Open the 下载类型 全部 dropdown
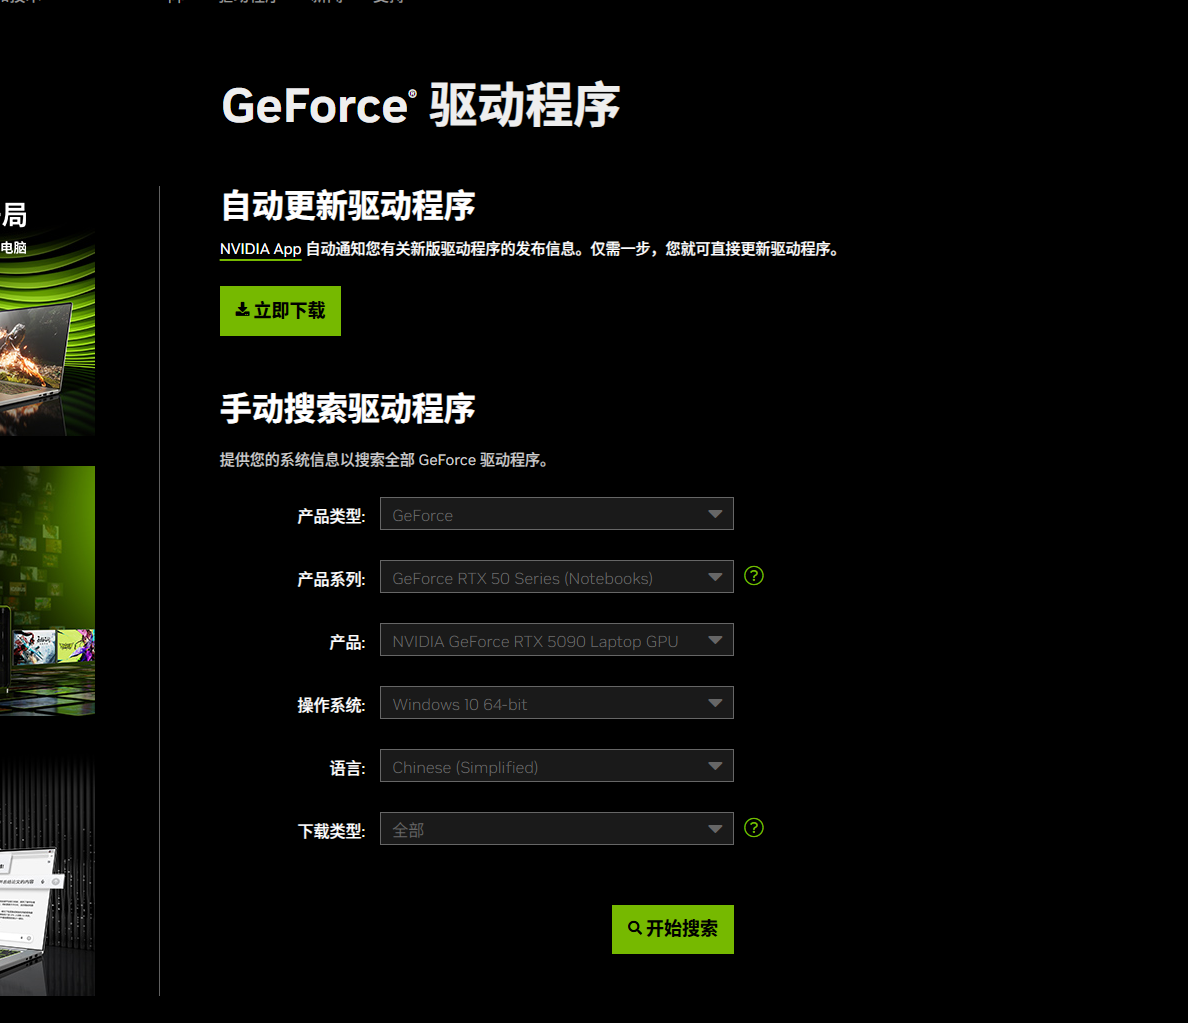The image size is (1188, 1023). [x=556, y=828]
